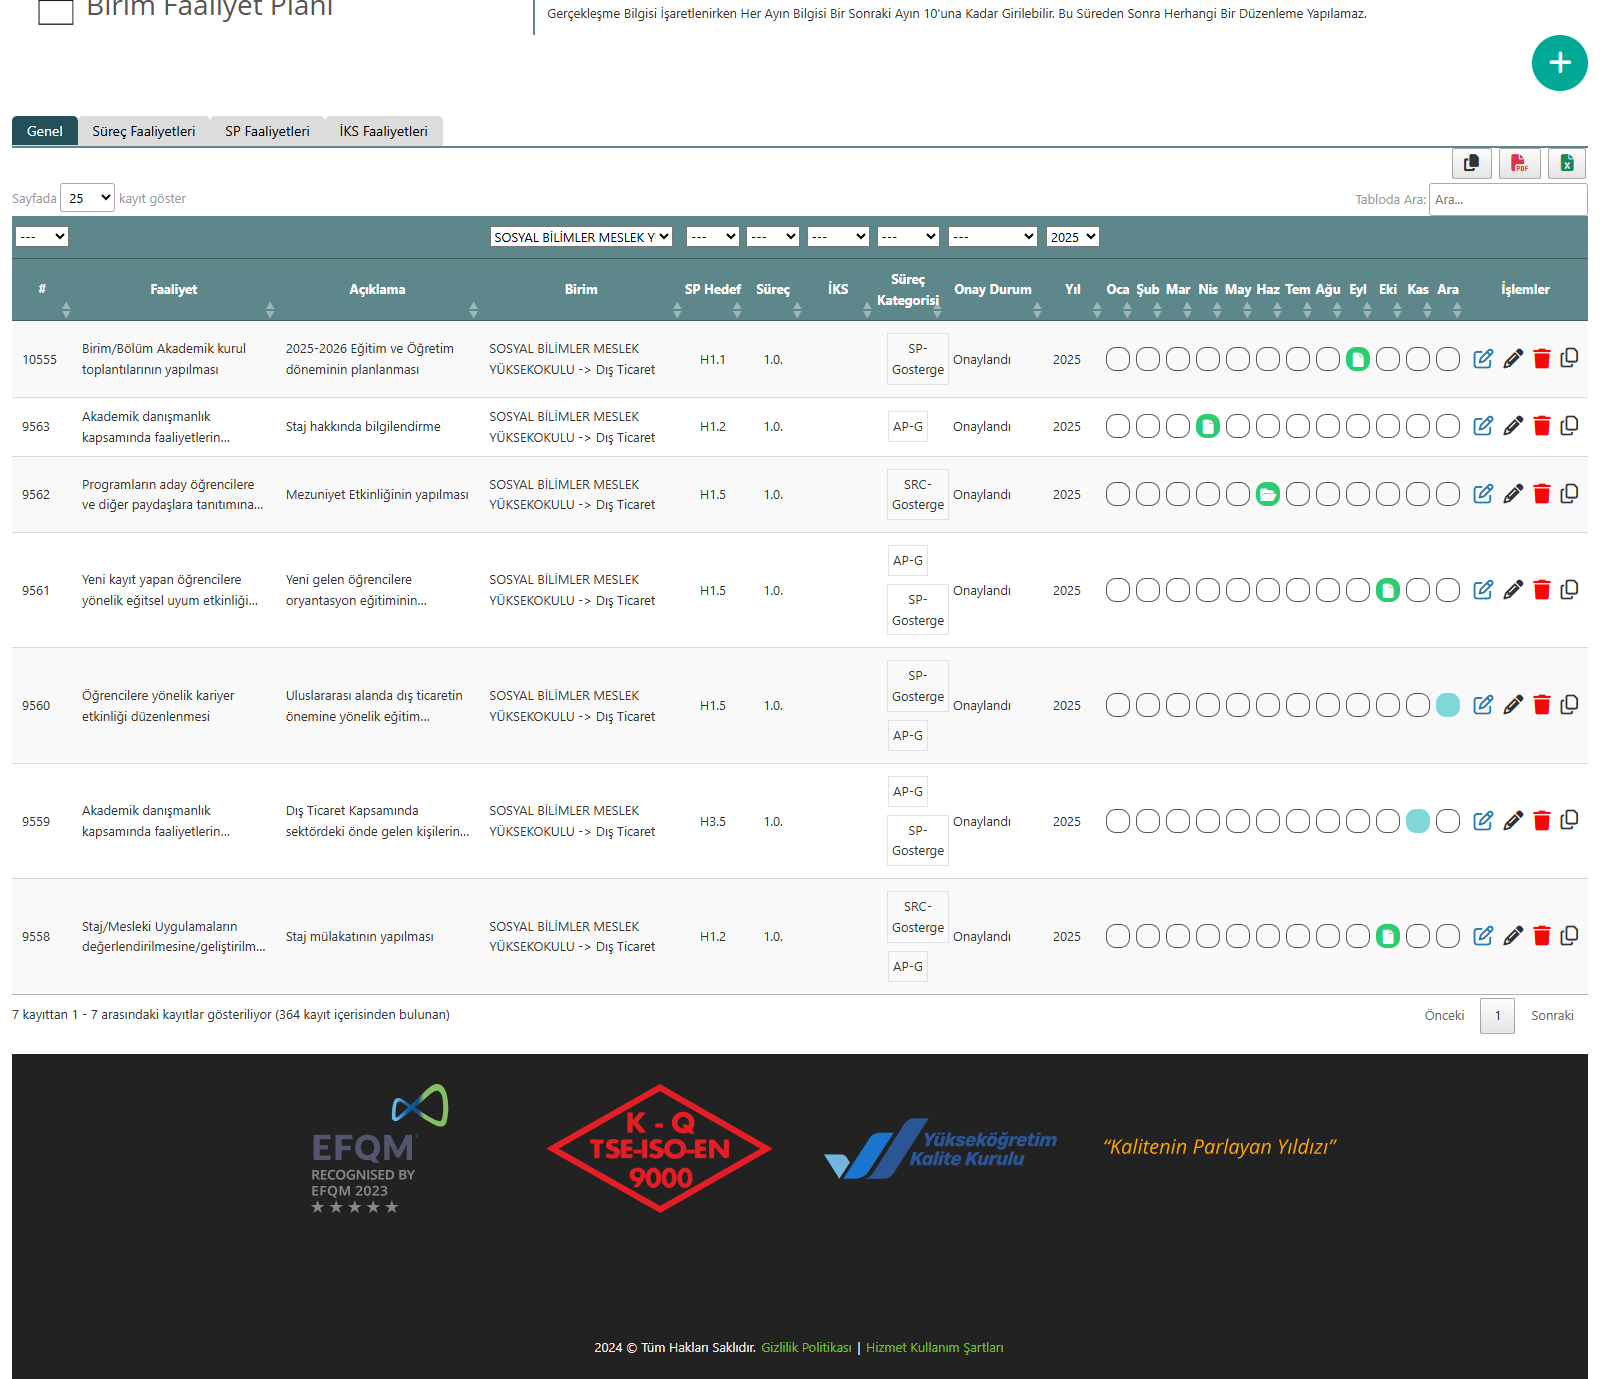This screenshot has width=1600, height=1379.
Task: Toggle January circle for activity 10555
Action: pos(1117,359)
